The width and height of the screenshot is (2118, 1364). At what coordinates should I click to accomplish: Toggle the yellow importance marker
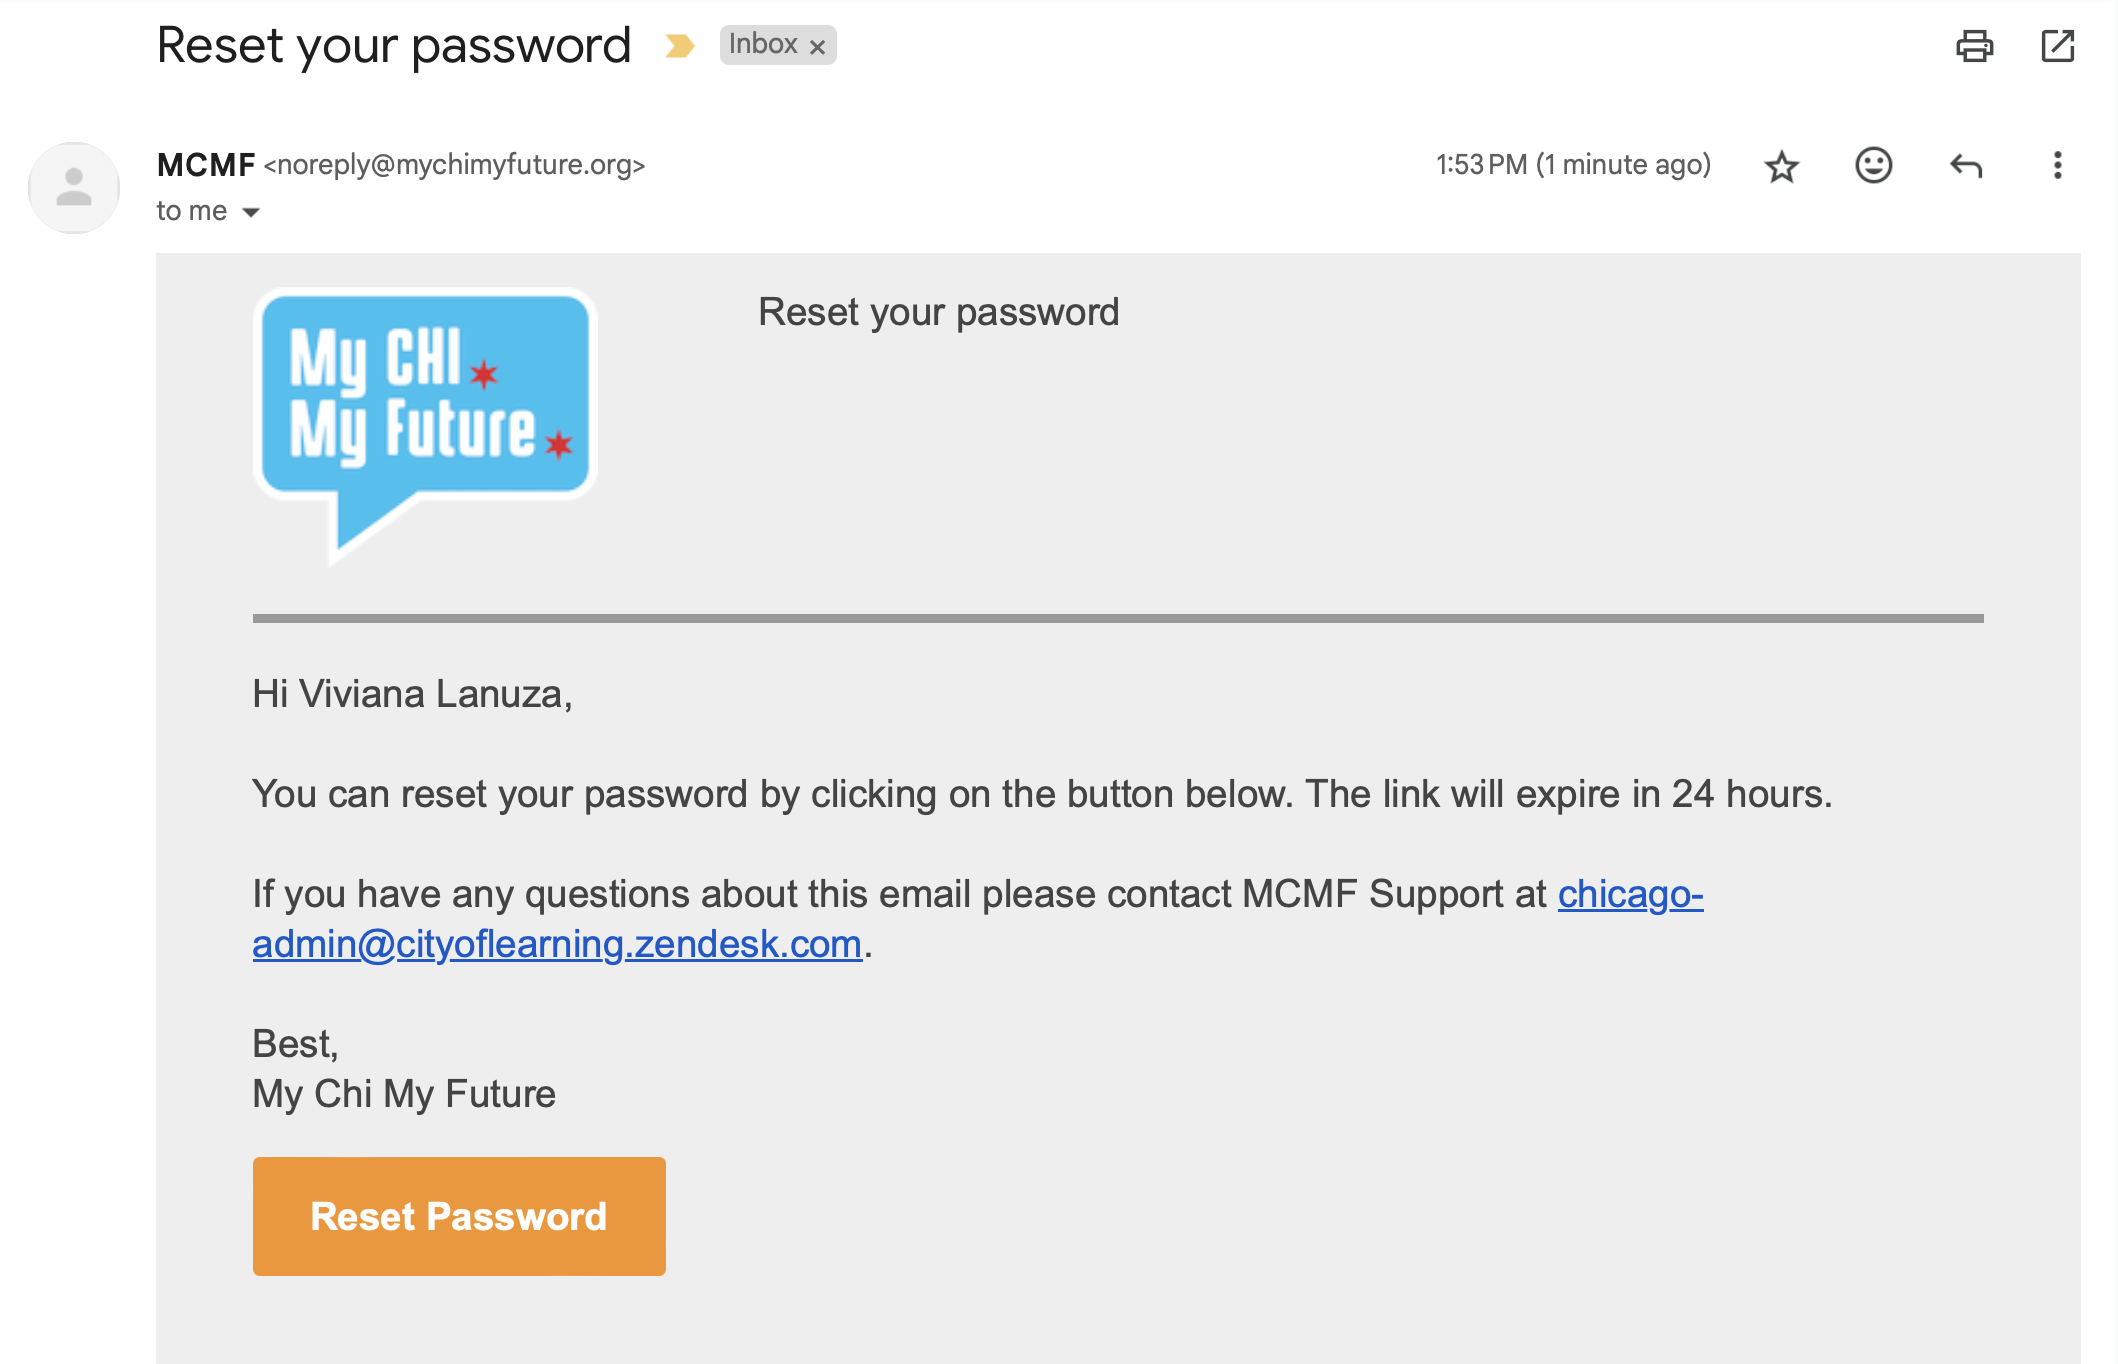679,46
